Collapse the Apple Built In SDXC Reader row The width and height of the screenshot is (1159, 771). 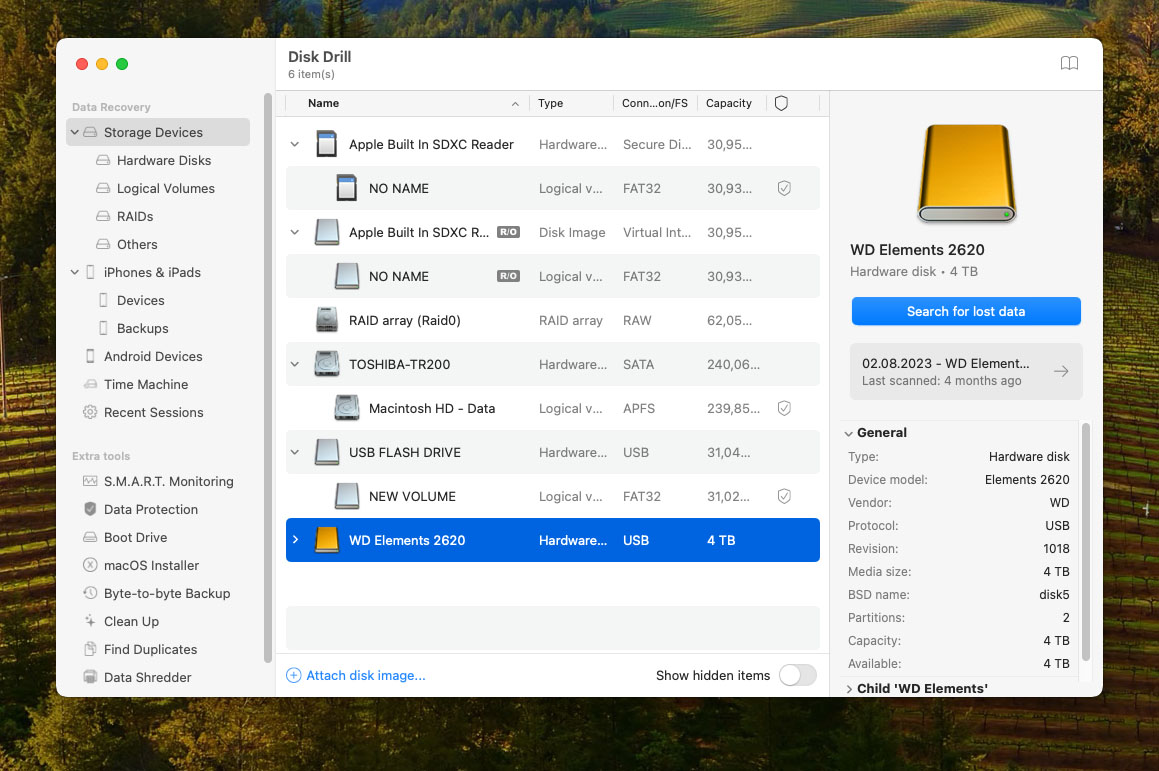(295, 144)
